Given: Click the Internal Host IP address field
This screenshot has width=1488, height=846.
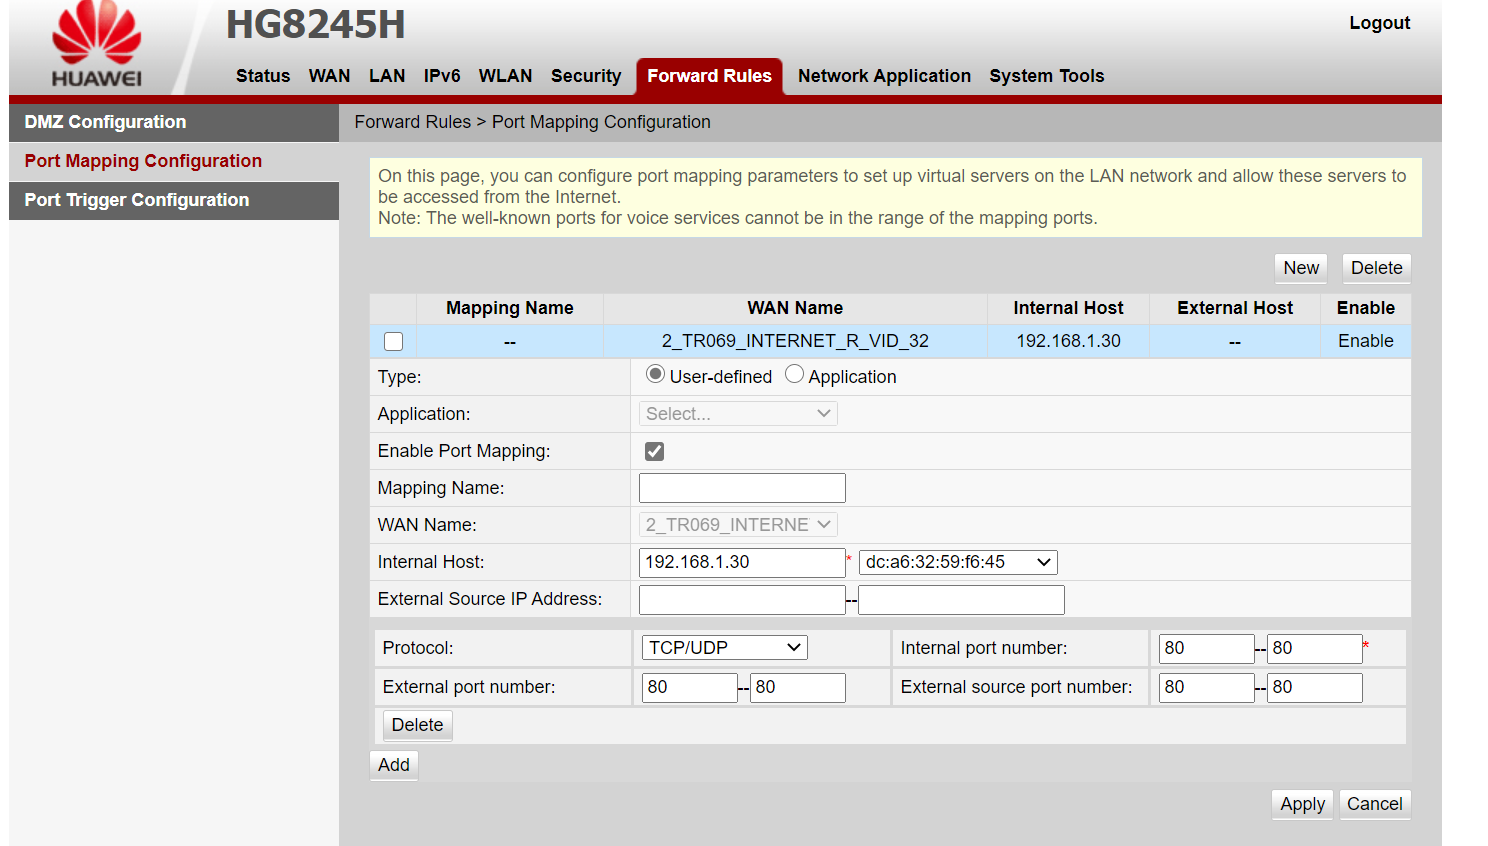Looking at the screenshot, I should 742,562.
